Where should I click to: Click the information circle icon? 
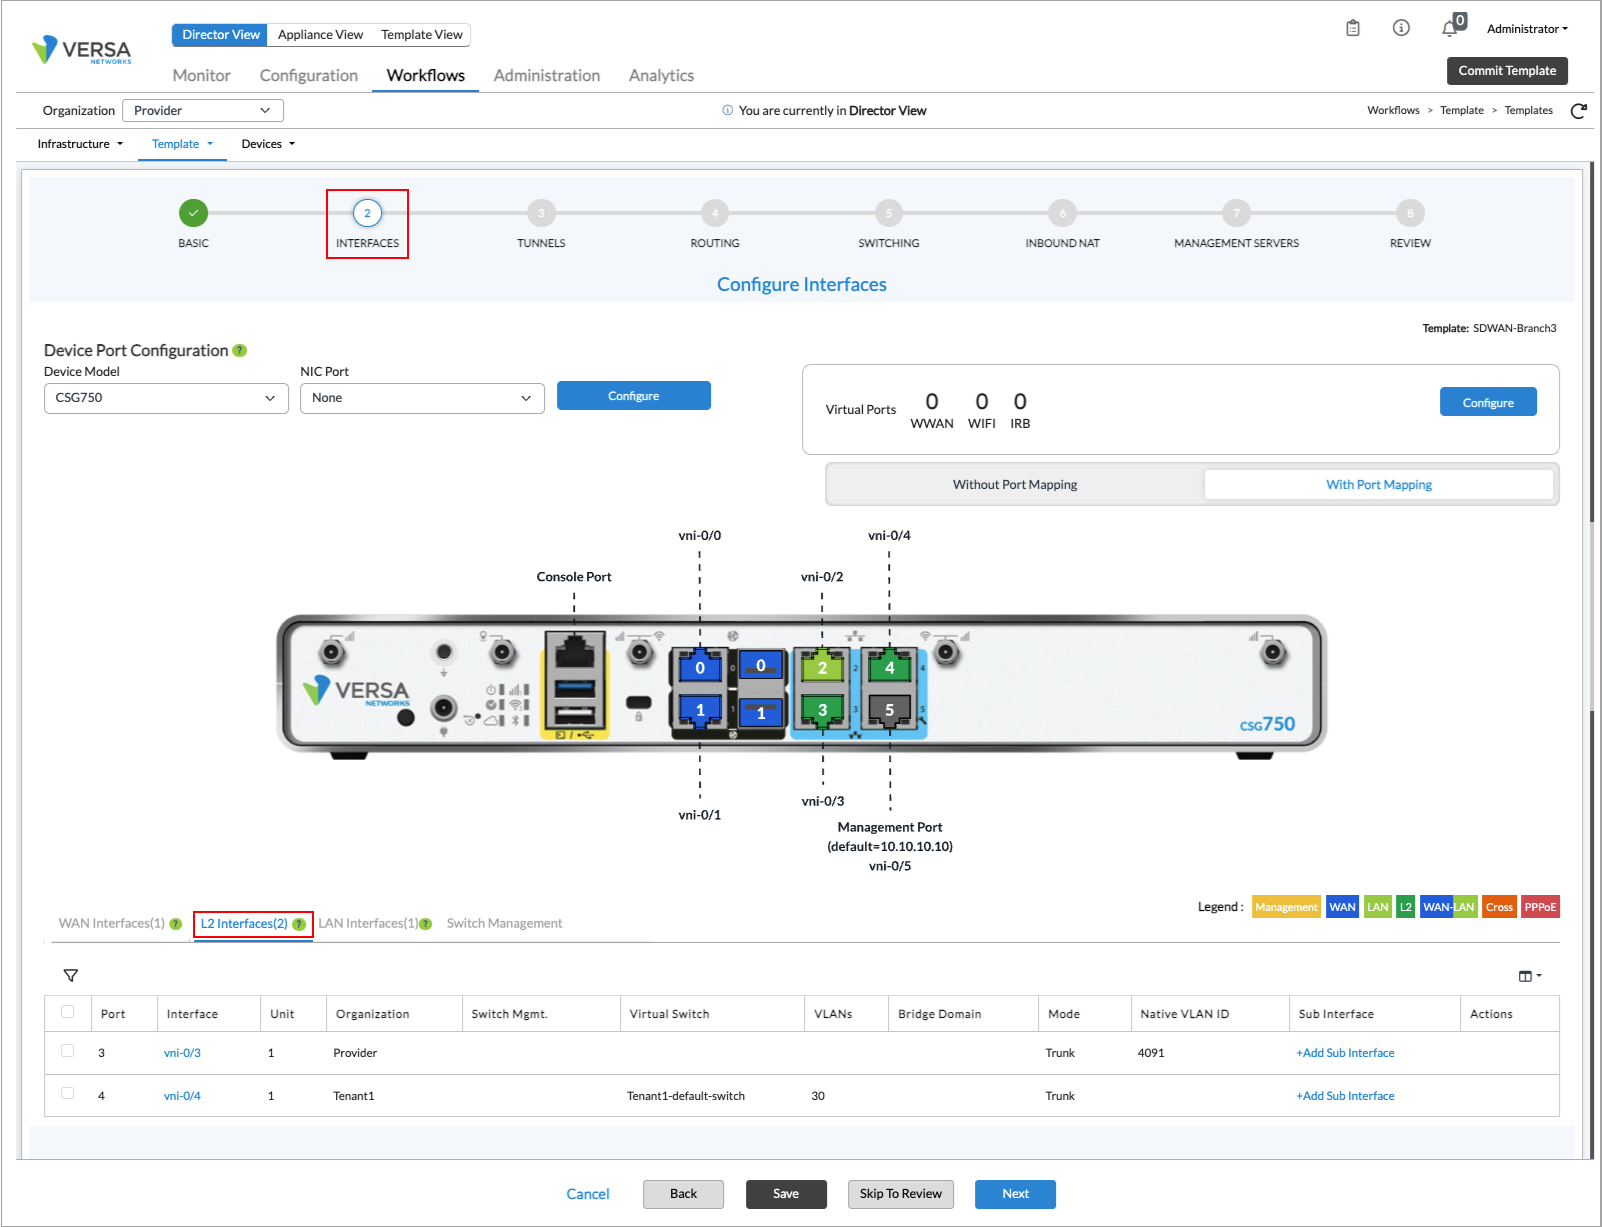pos(1401,28)
